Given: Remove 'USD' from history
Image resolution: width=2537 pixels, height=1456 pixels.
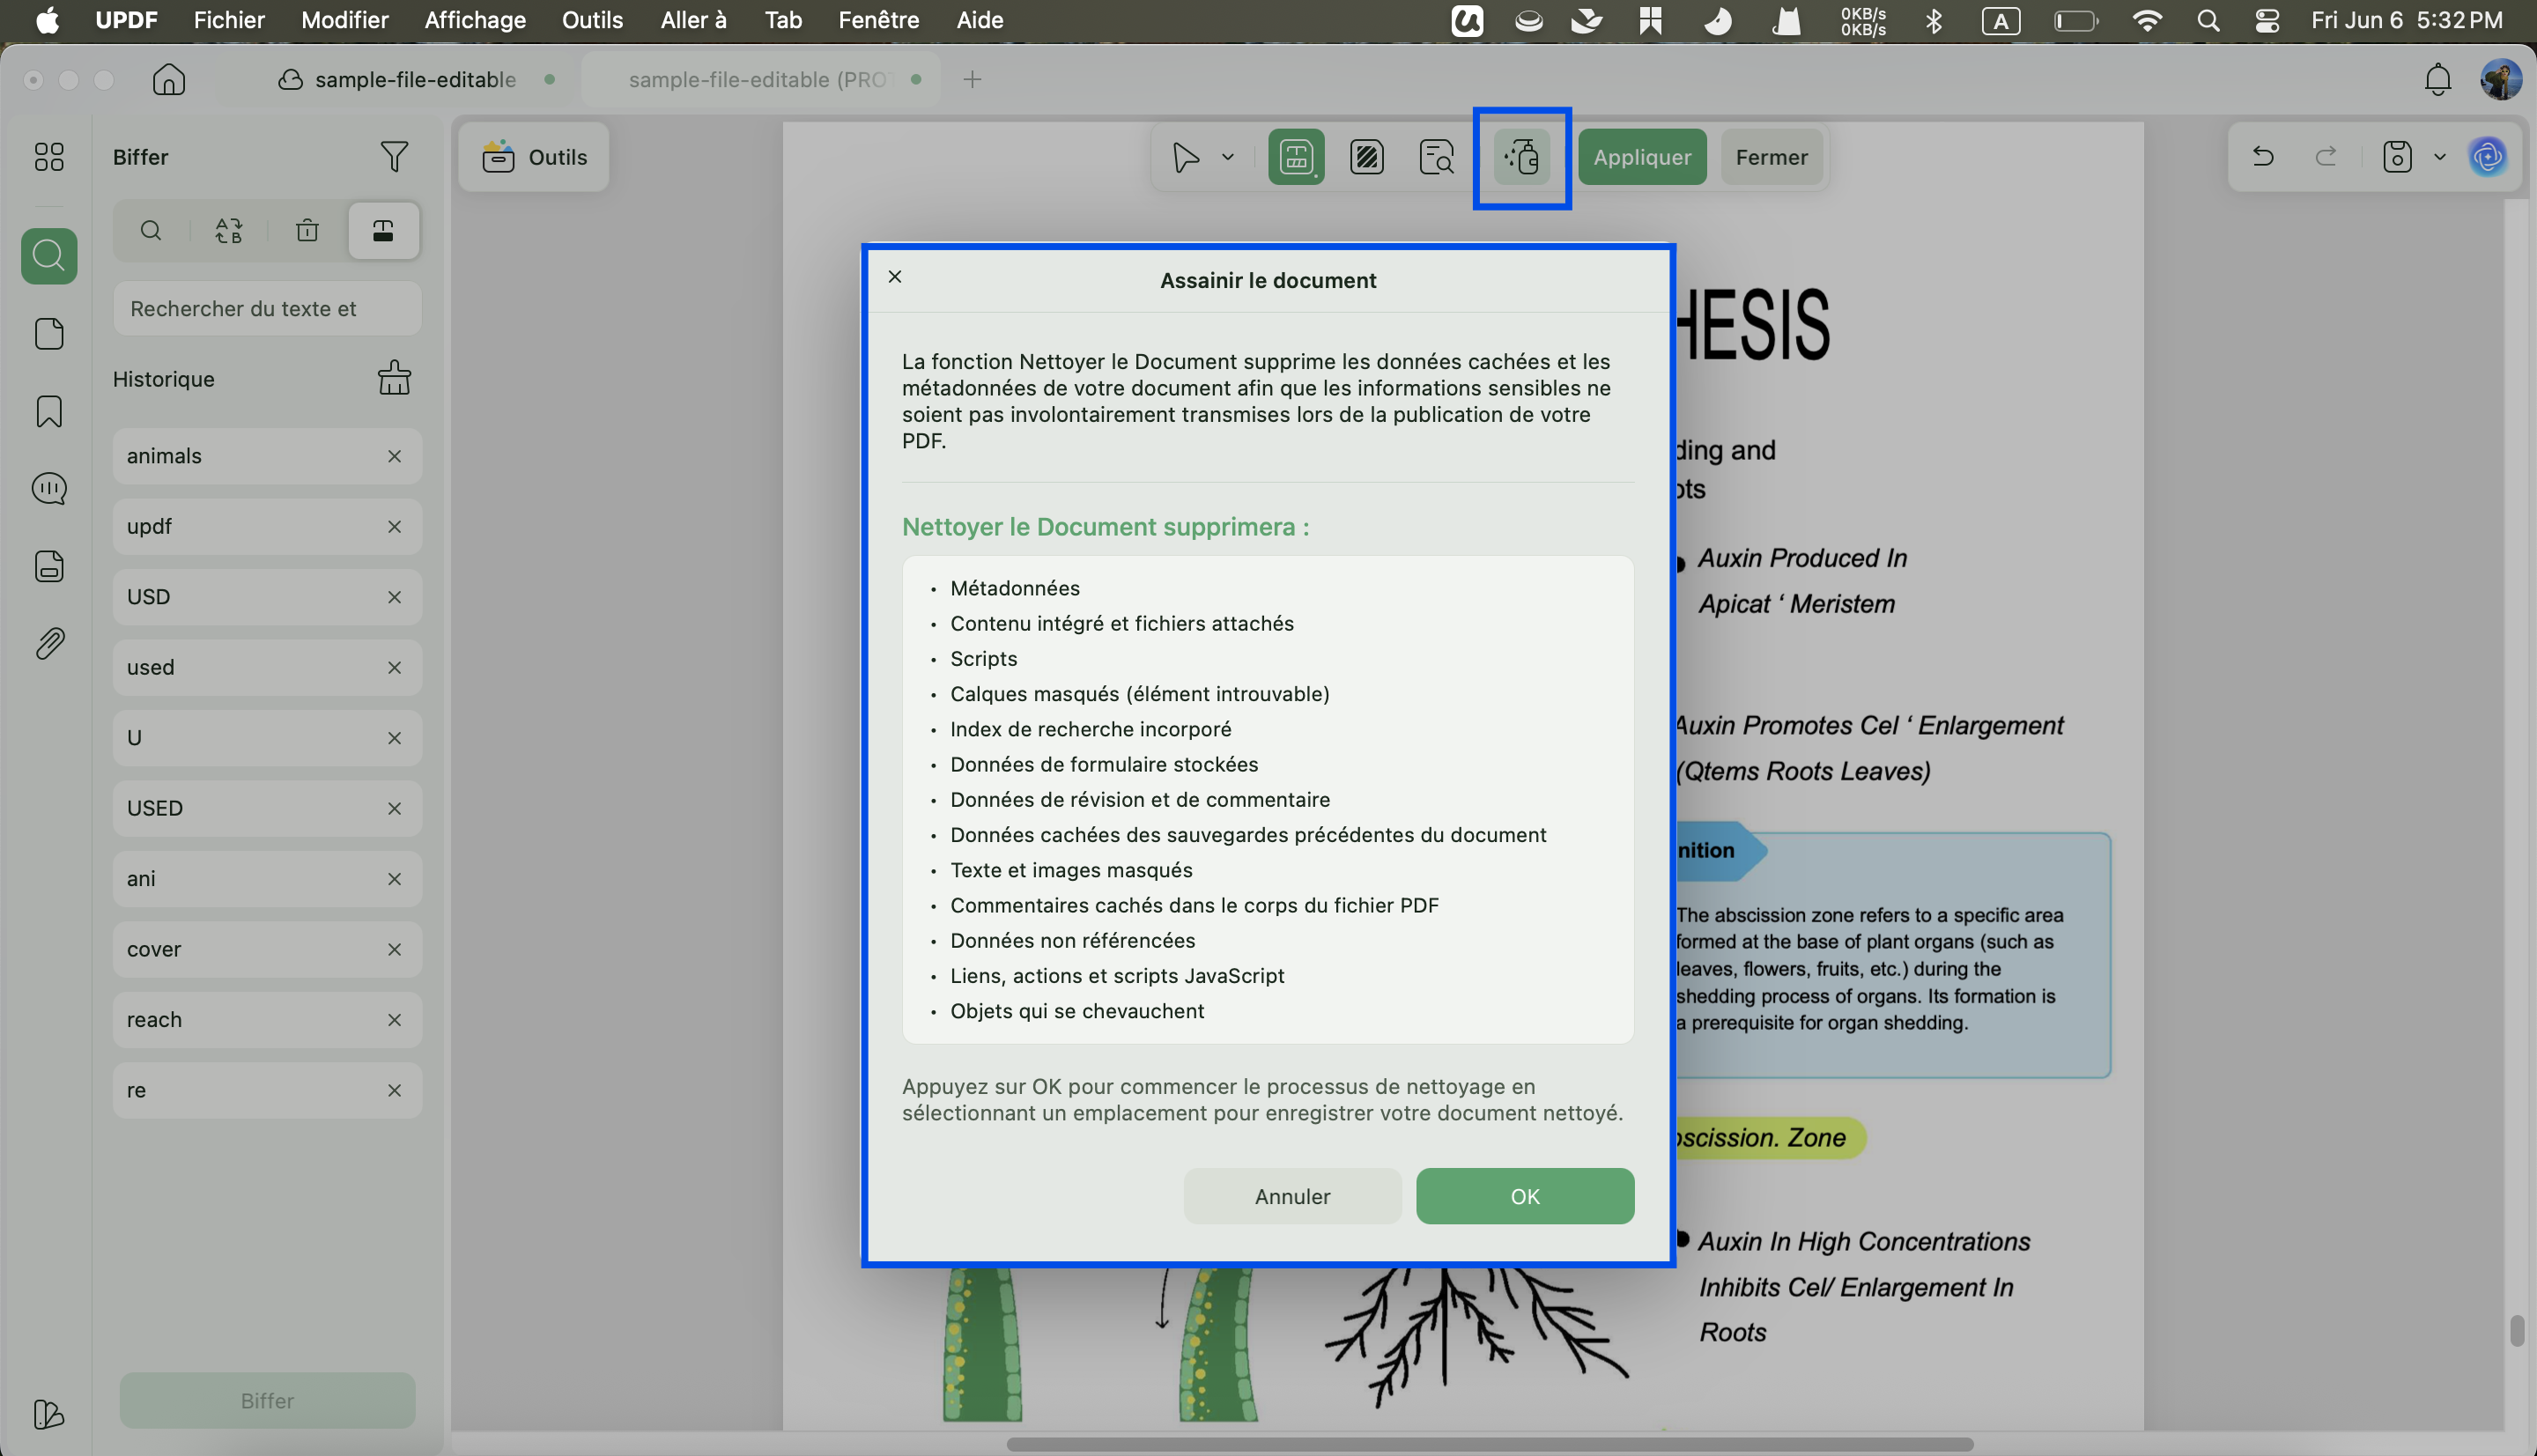Looking at the screenshot, I should click(x=394, y=597).
